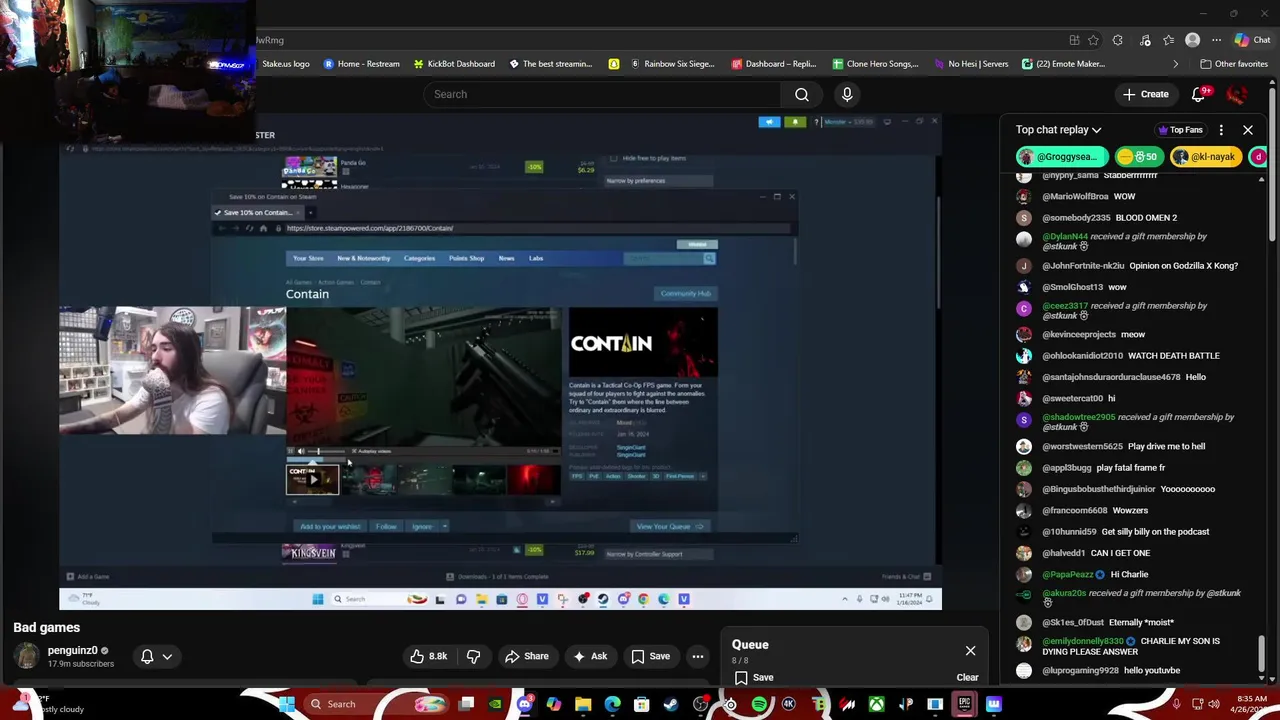1280x720 pixels.
Task: Launch Xbox app from the taskbar
Action: [x=876, y=704]
